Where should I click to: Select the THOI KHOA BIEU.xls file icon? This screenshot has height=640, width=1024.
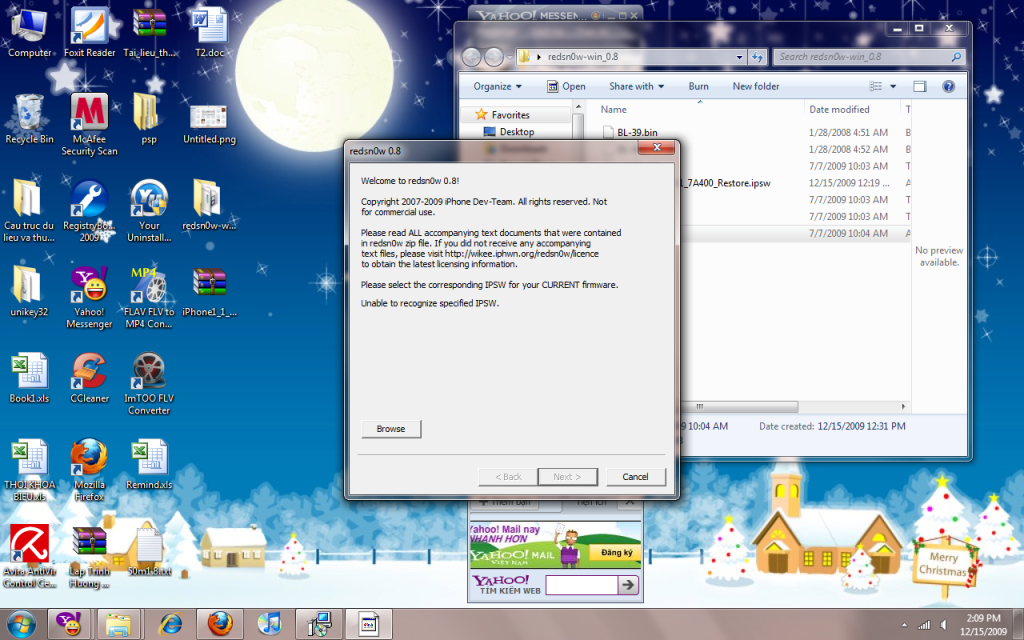coord(29,470)
